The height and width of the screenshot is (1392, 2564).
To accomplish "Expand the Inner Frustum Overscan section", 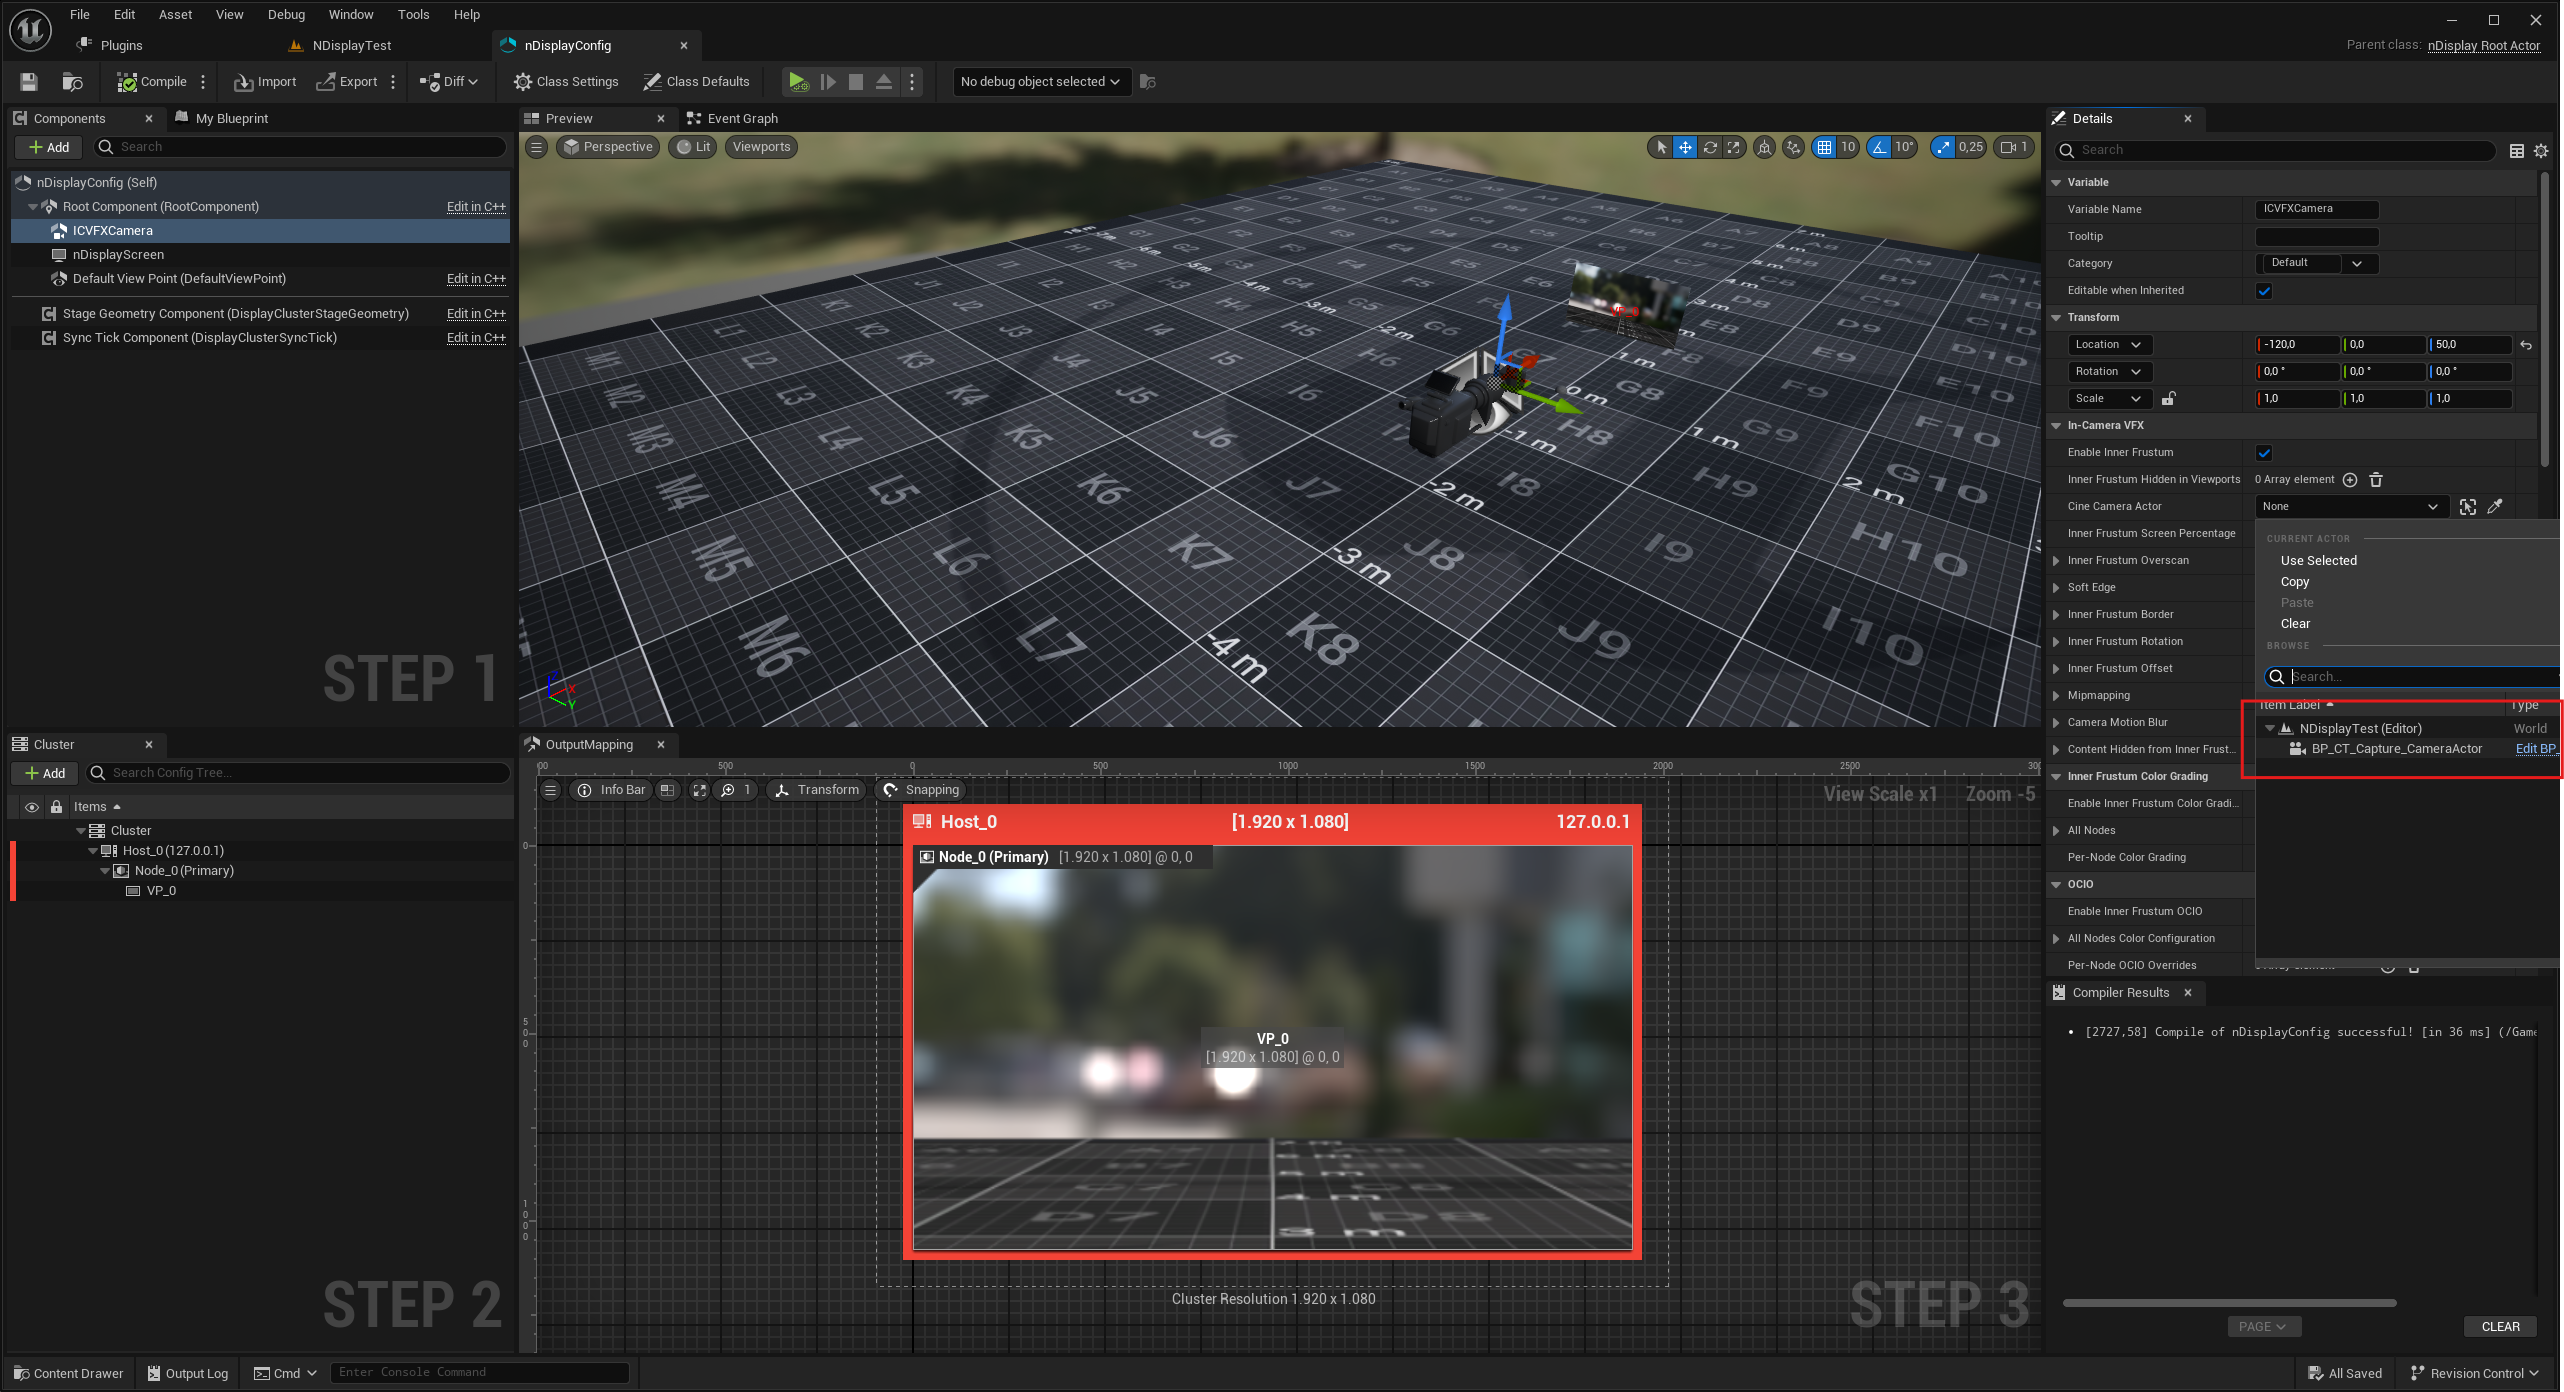I will pyautogui.click(x=2056, y=561).
